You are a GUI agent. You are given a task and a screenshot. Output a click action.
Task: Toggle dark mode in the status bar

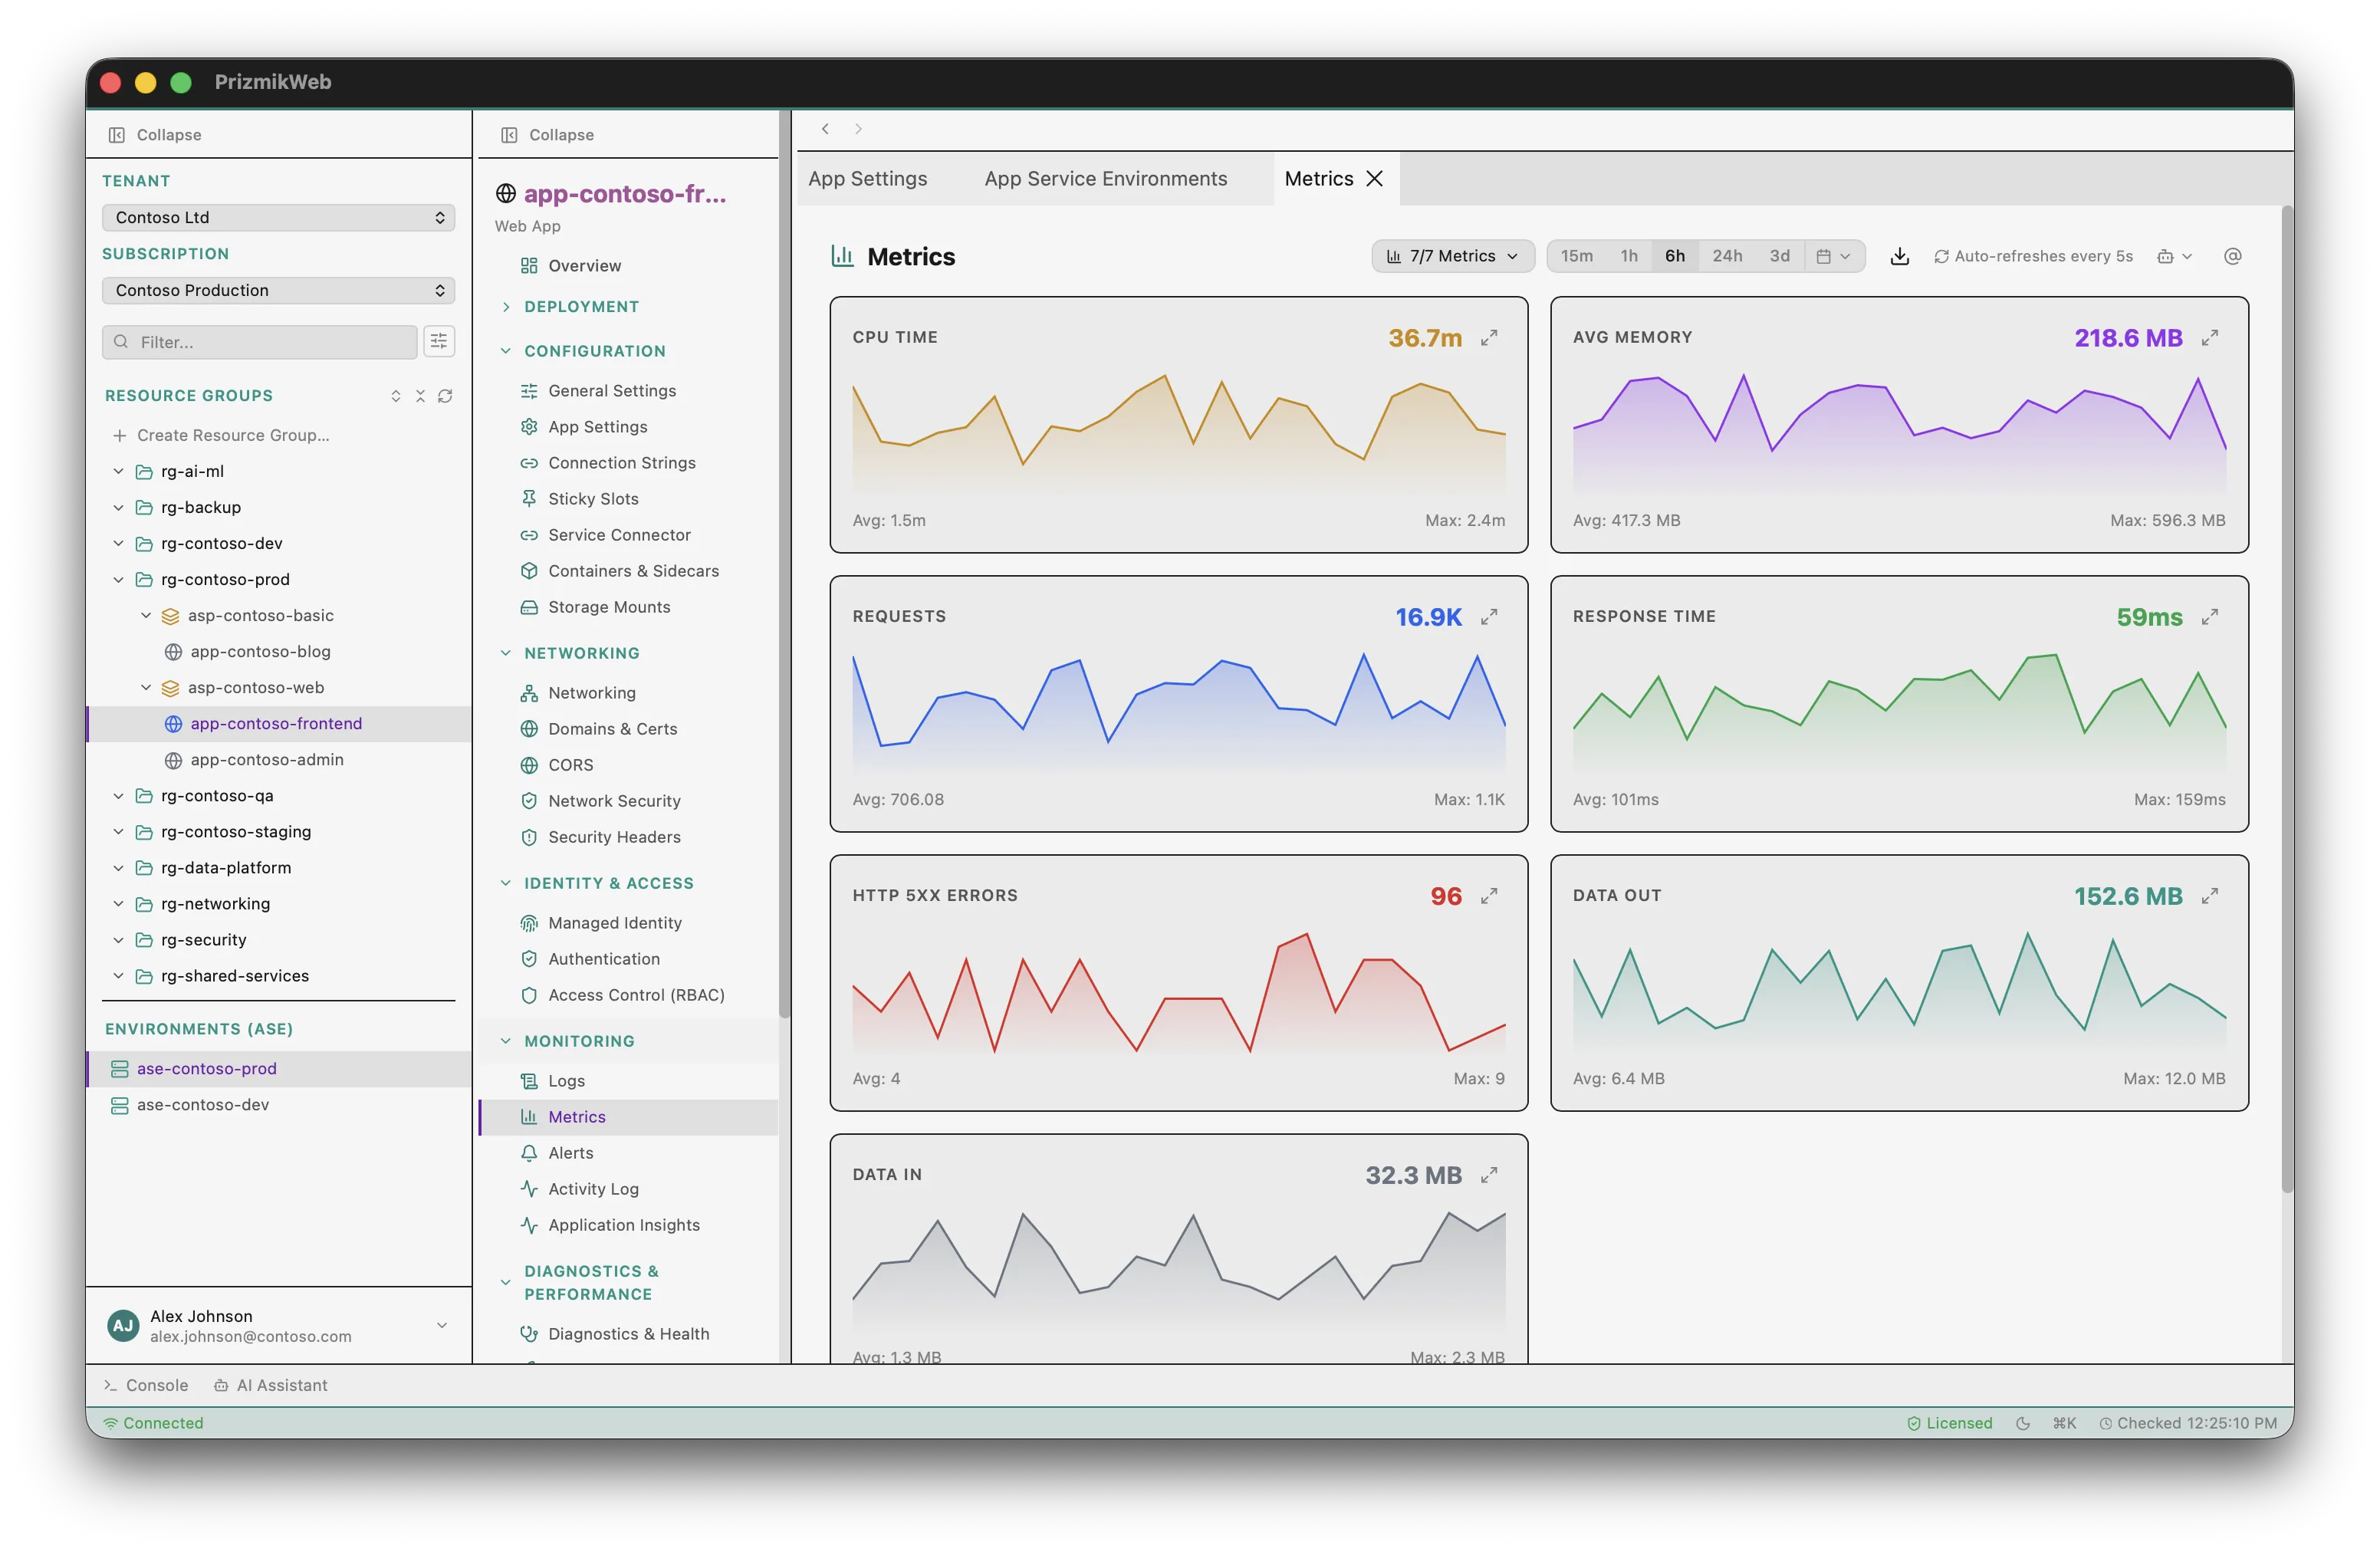tap(2023, 1422)
